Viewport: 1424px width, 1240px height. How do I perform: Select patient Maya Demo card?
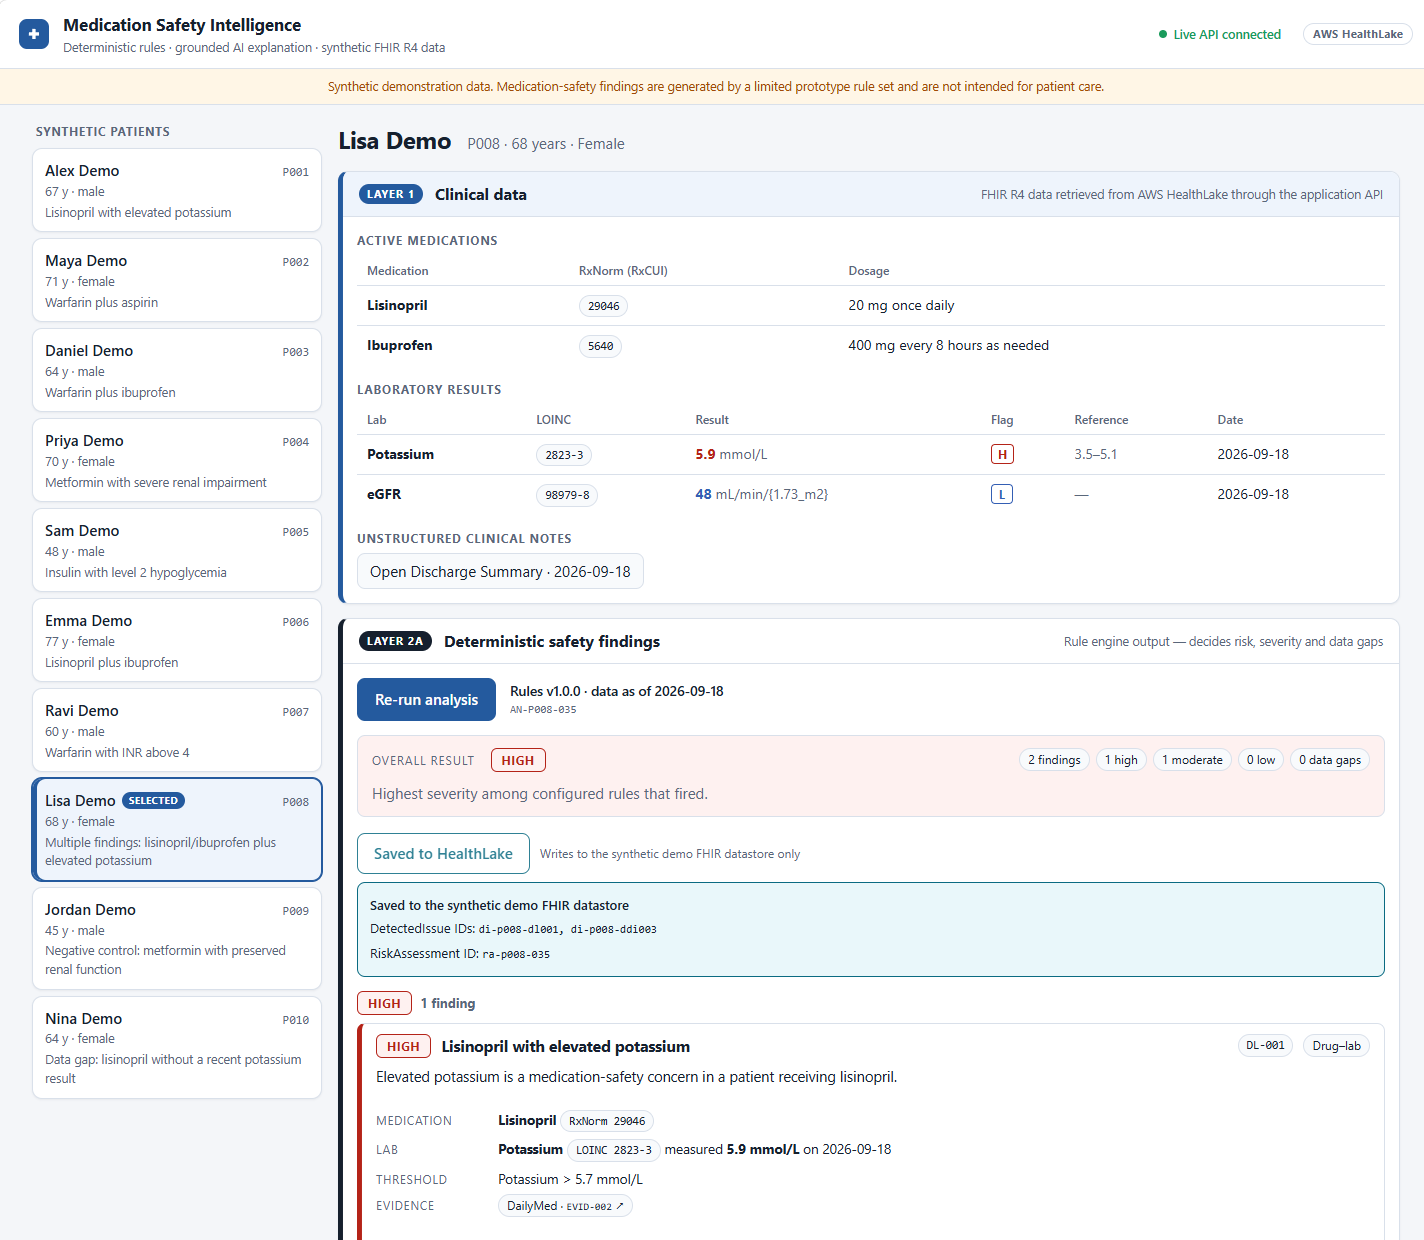(177, 280)
